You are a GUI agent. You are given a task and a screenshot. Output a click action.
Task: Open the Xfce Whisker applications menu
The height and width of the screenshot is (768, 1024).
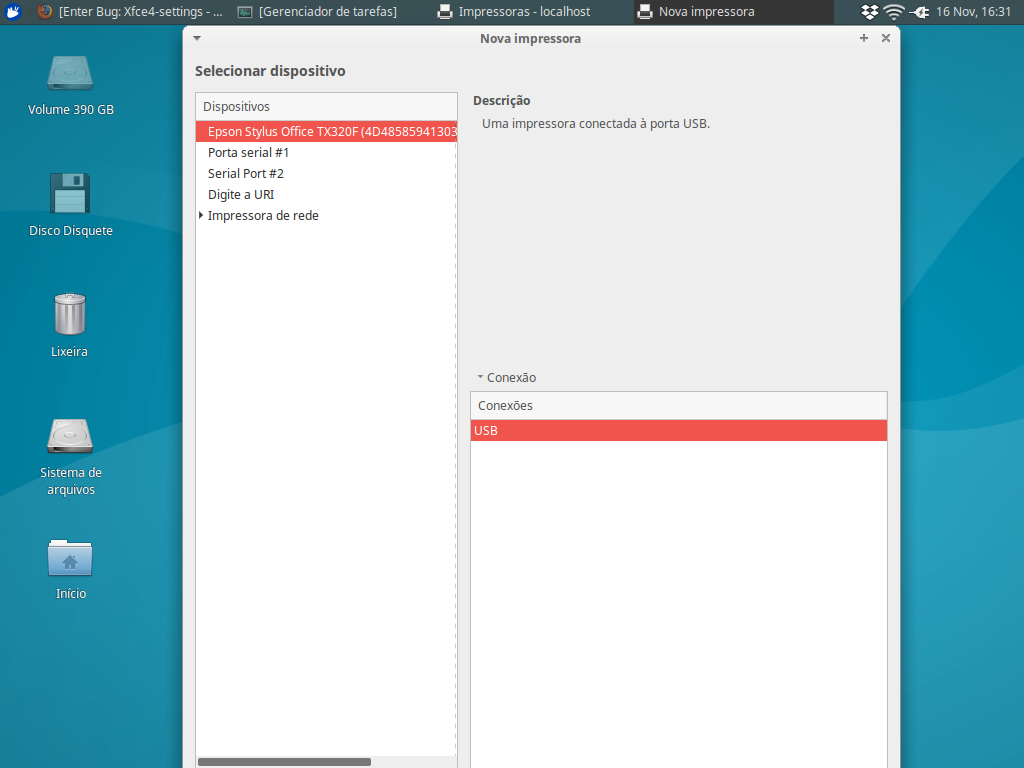13,12
